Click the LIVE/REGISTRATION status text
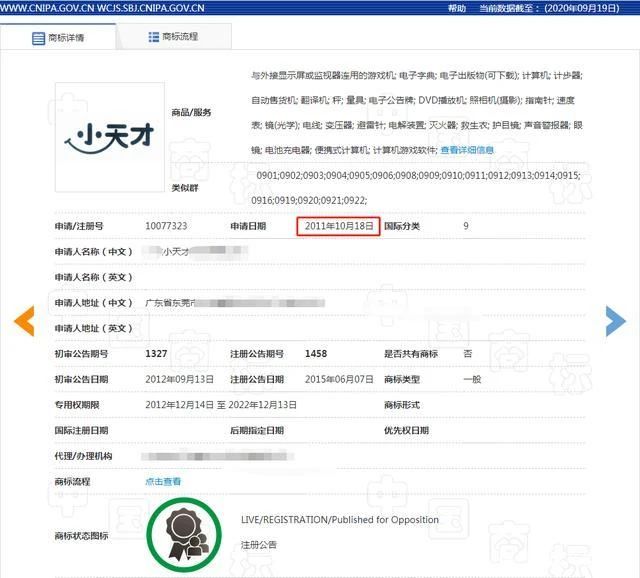Screen dimensions: 640x578 coord(340,520)
